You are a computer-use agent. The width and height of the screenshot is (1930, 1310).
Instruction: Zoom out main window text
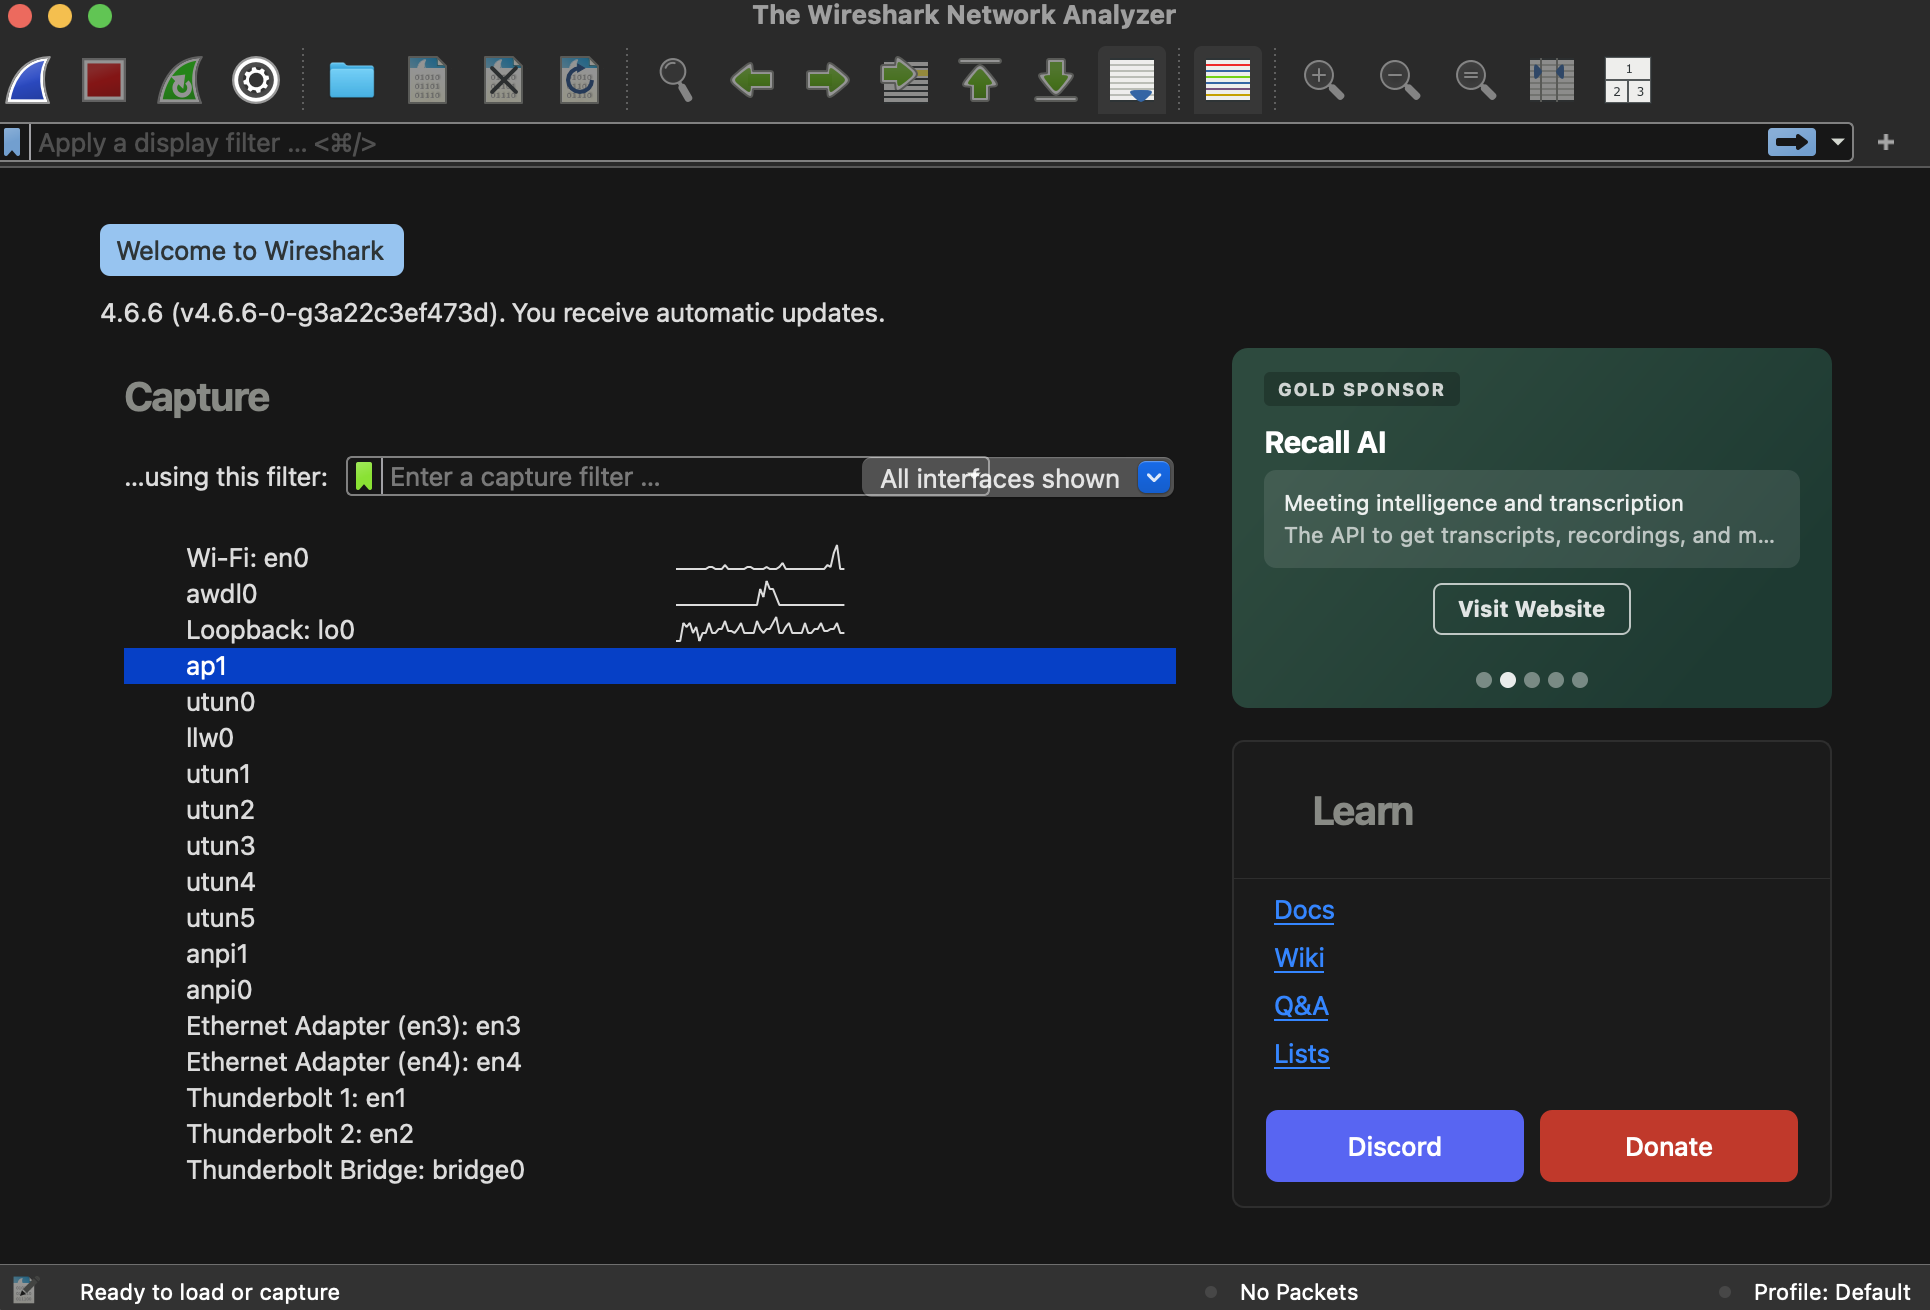pos(1400,80)
